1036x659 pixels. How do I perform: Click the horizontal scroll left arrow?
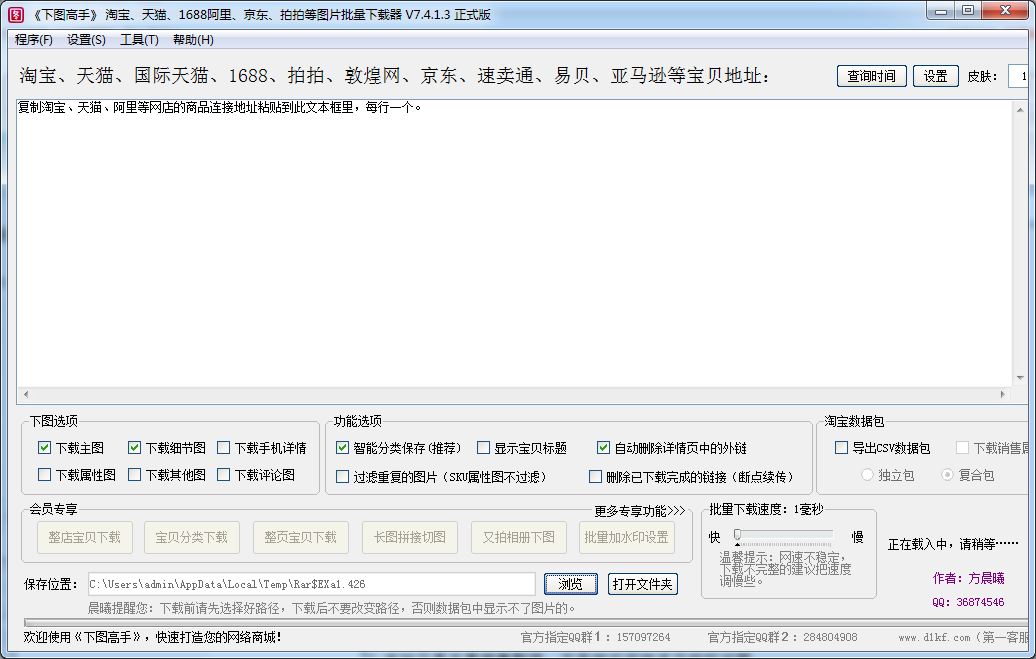(x=26, y=395)
